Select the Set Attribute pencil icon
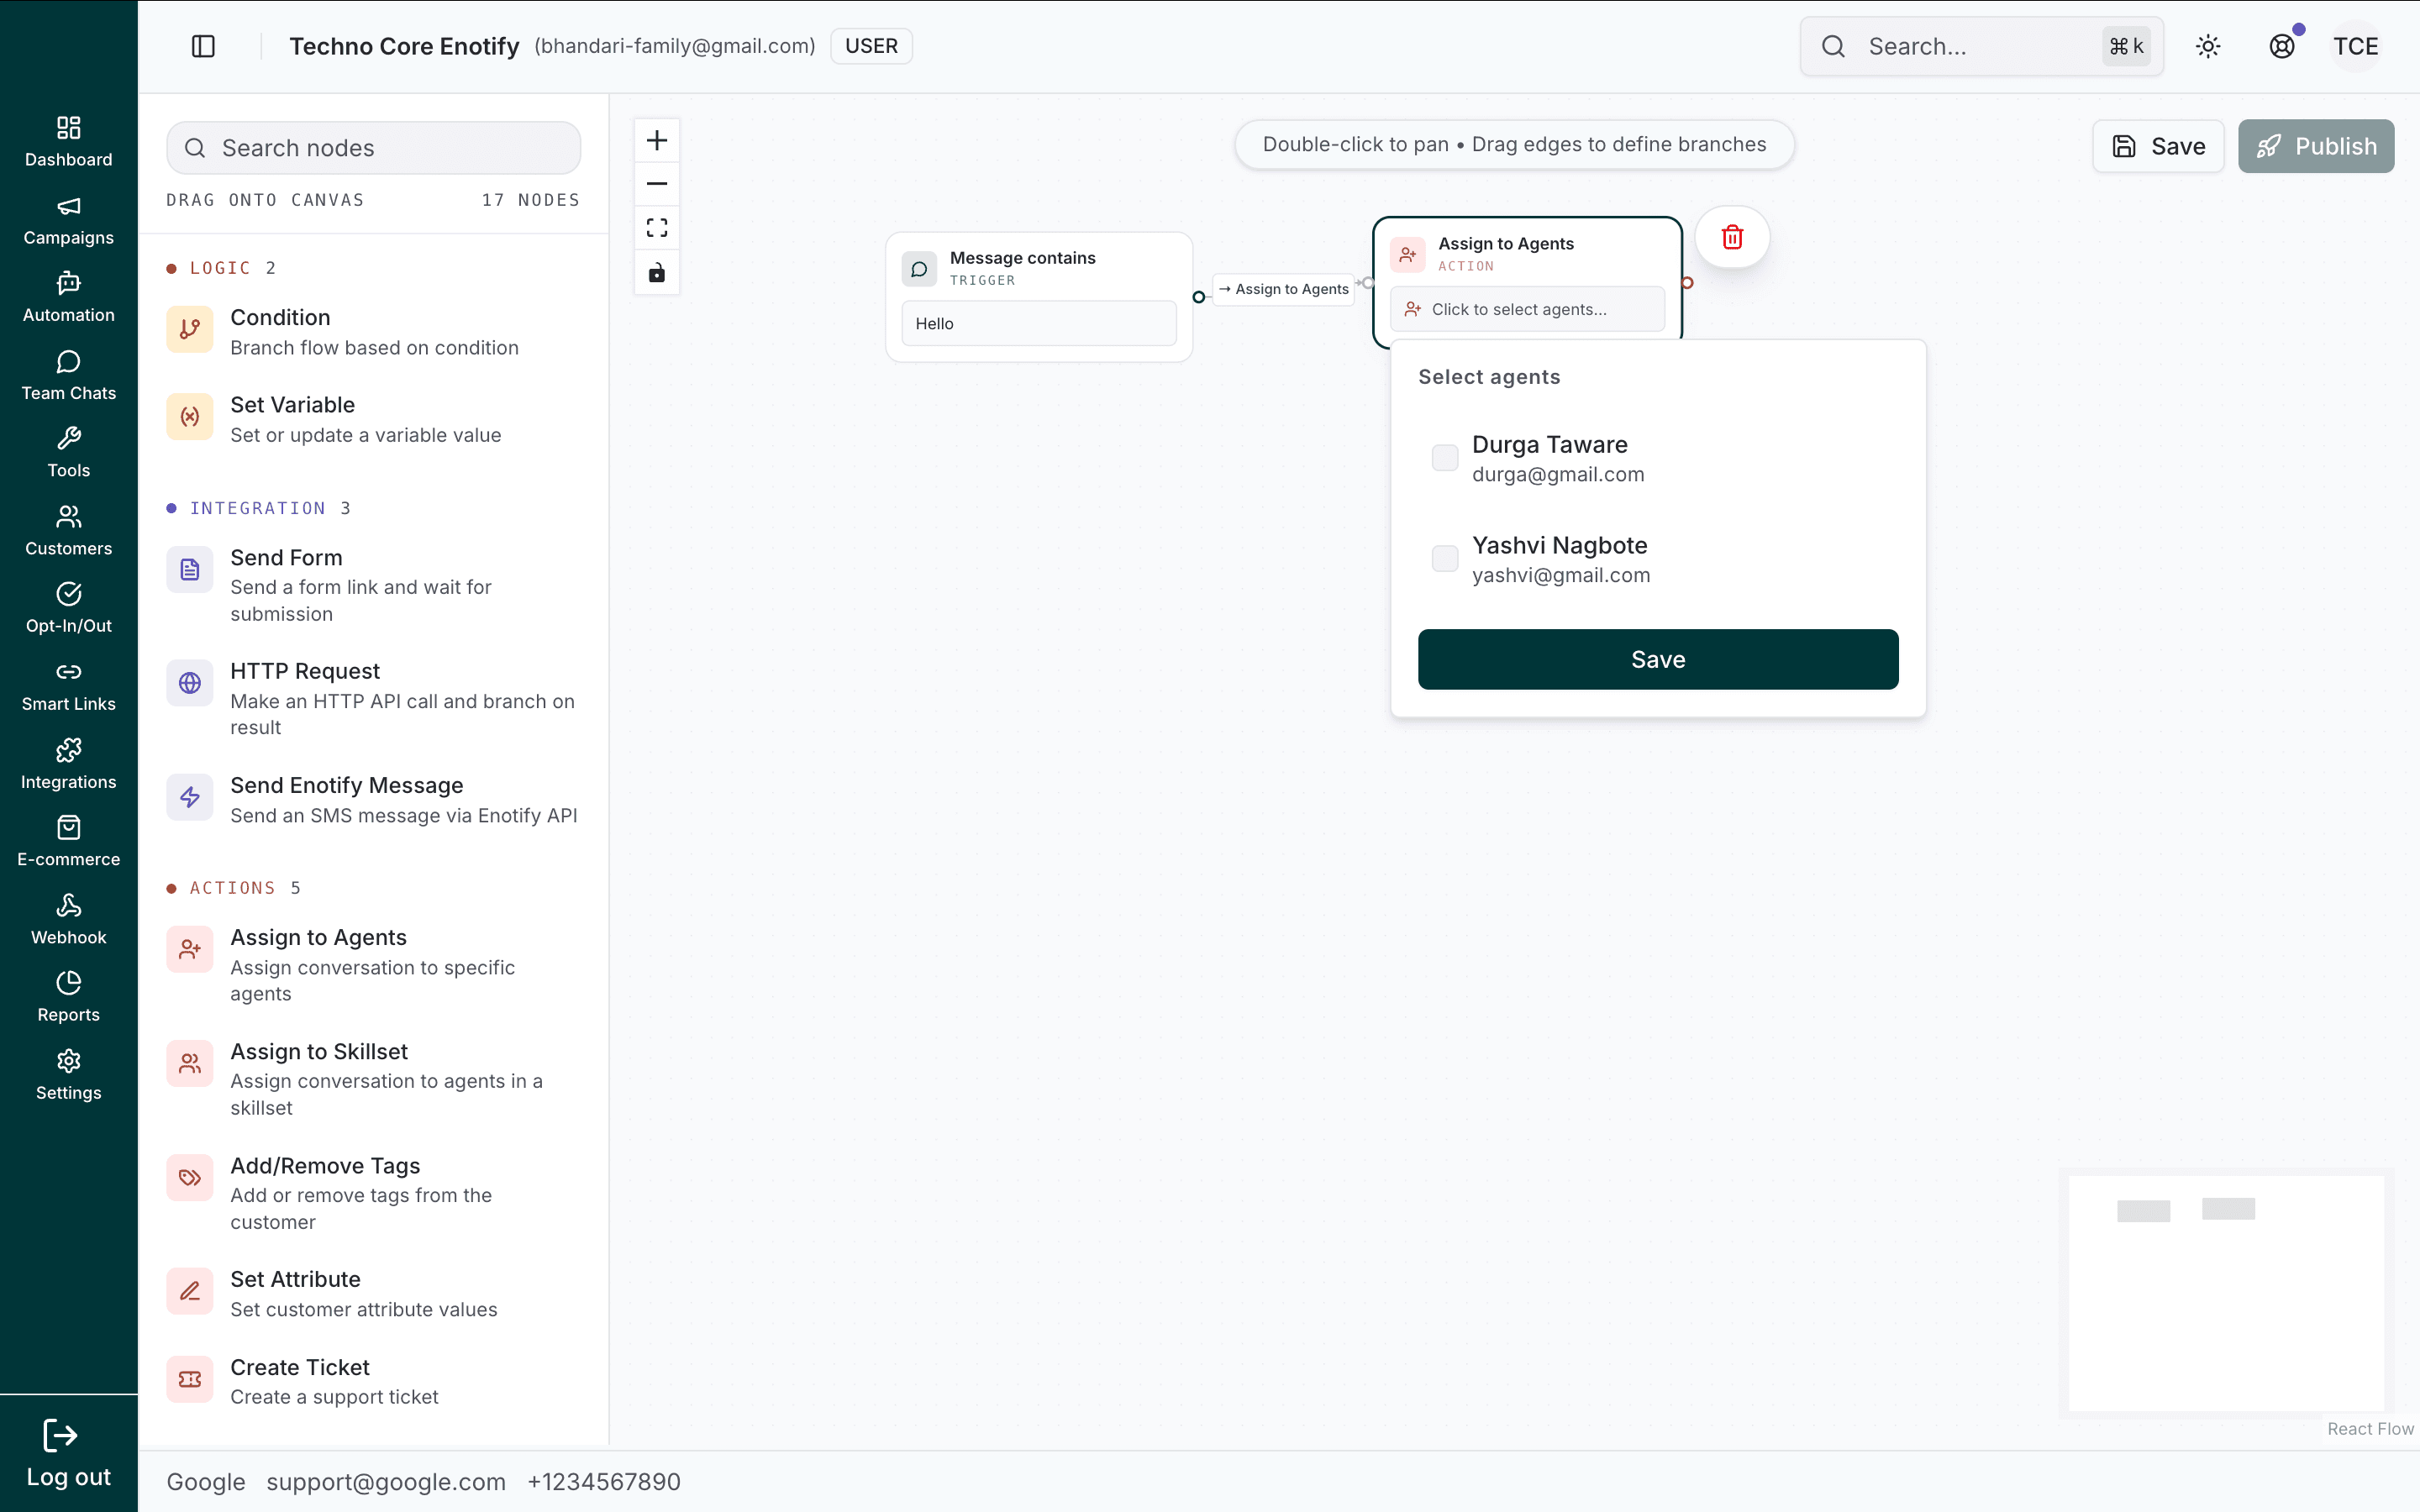Viewport: 2420px width, 1512px height. point(190,1291)
